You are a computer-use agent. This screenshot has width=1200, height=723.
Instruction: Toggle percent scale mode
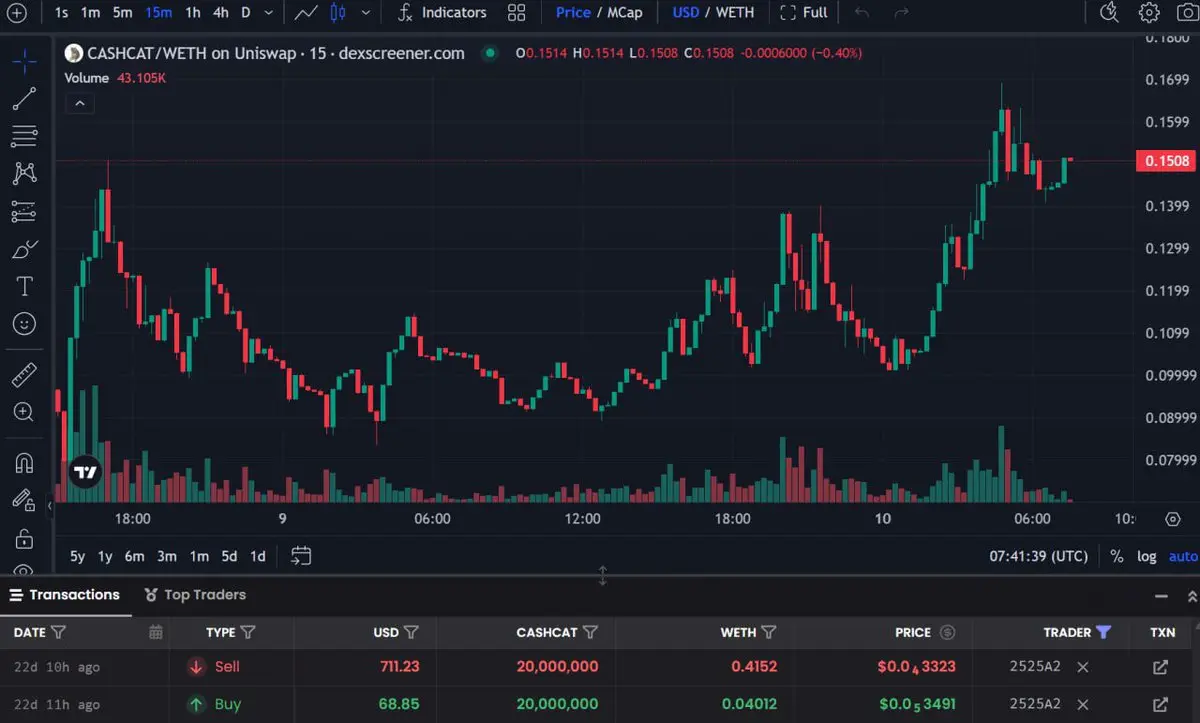[1116, 556]
